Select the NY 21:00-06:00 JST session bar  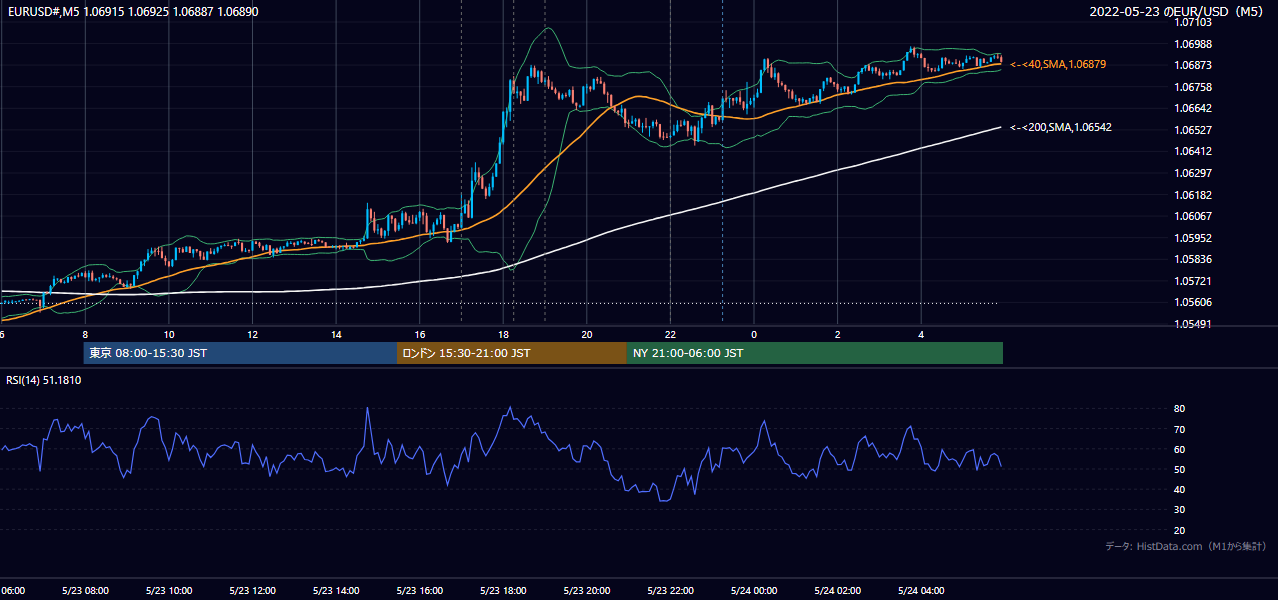coord(815,353)
